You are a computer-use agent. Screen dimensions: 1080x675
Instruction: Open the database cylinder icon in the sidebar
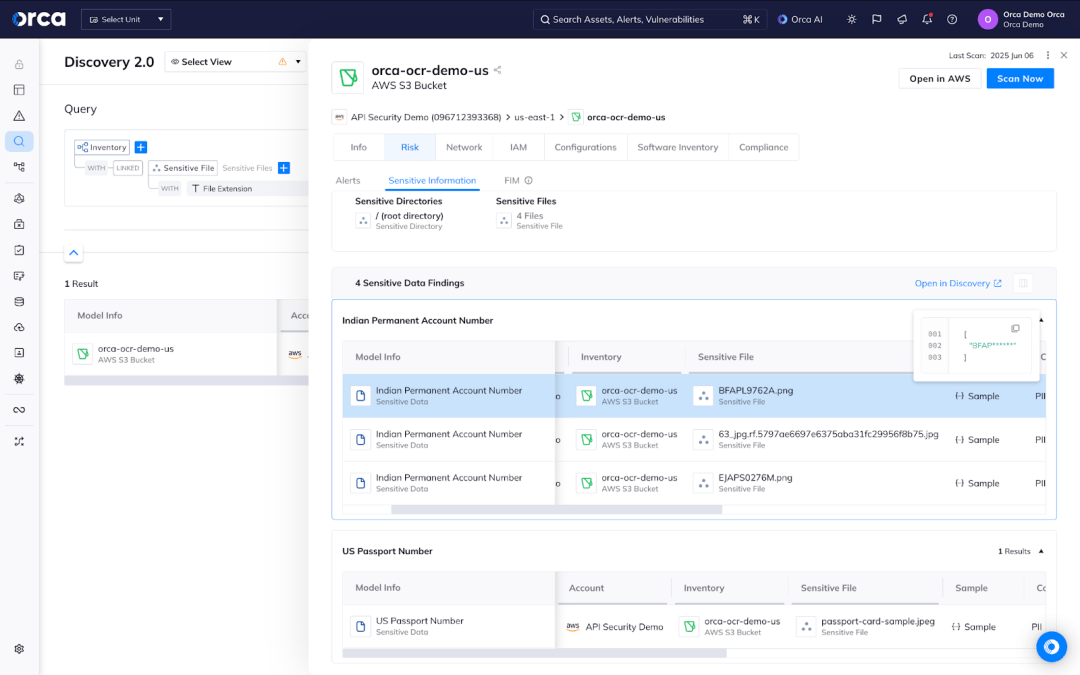coord(19,302)
